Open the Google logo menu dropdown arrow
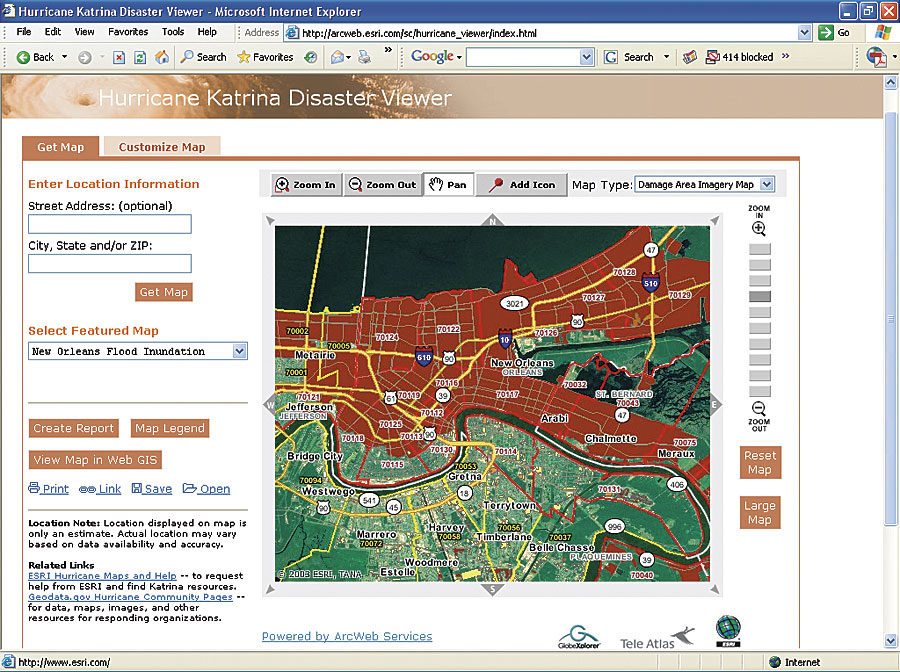Image resolution: width=900 pixels, height=672 pixels. pos(459,57)
